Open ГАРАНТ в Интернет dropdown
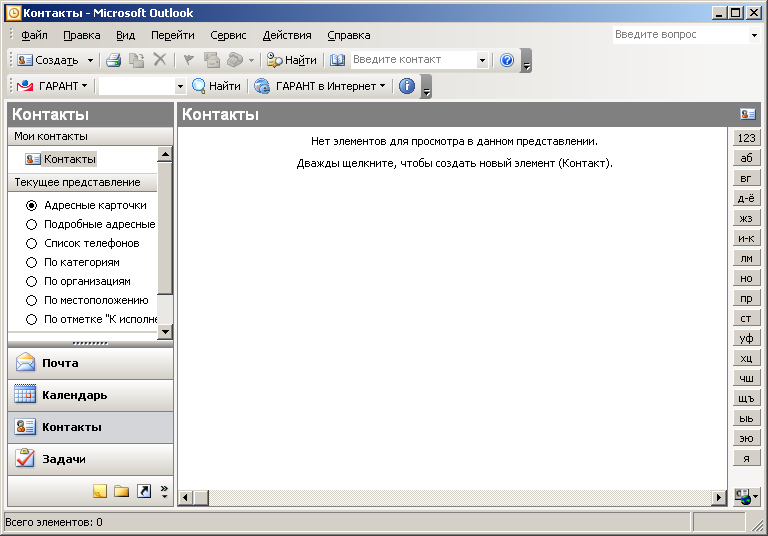This screenshot has width=768, height=536. (320, 86)
